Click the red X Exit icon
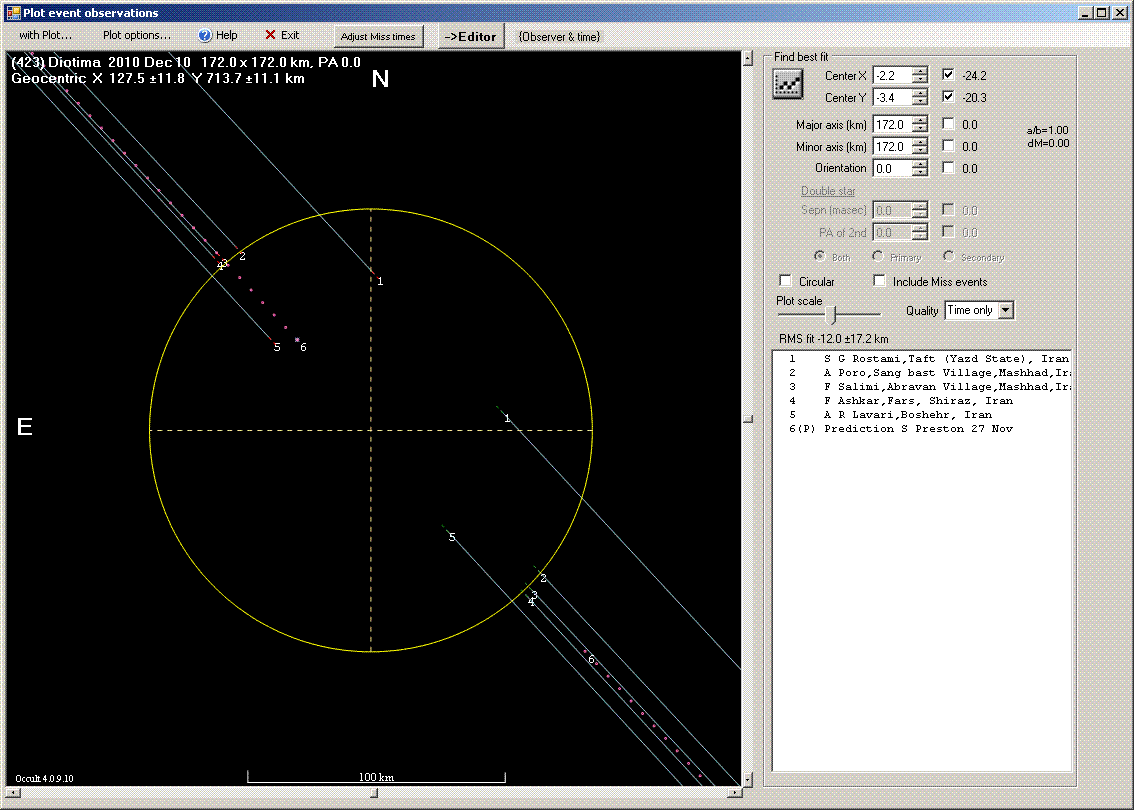Screen dimensions: 1134x810 pyautogui.click(x=270, y=35)
